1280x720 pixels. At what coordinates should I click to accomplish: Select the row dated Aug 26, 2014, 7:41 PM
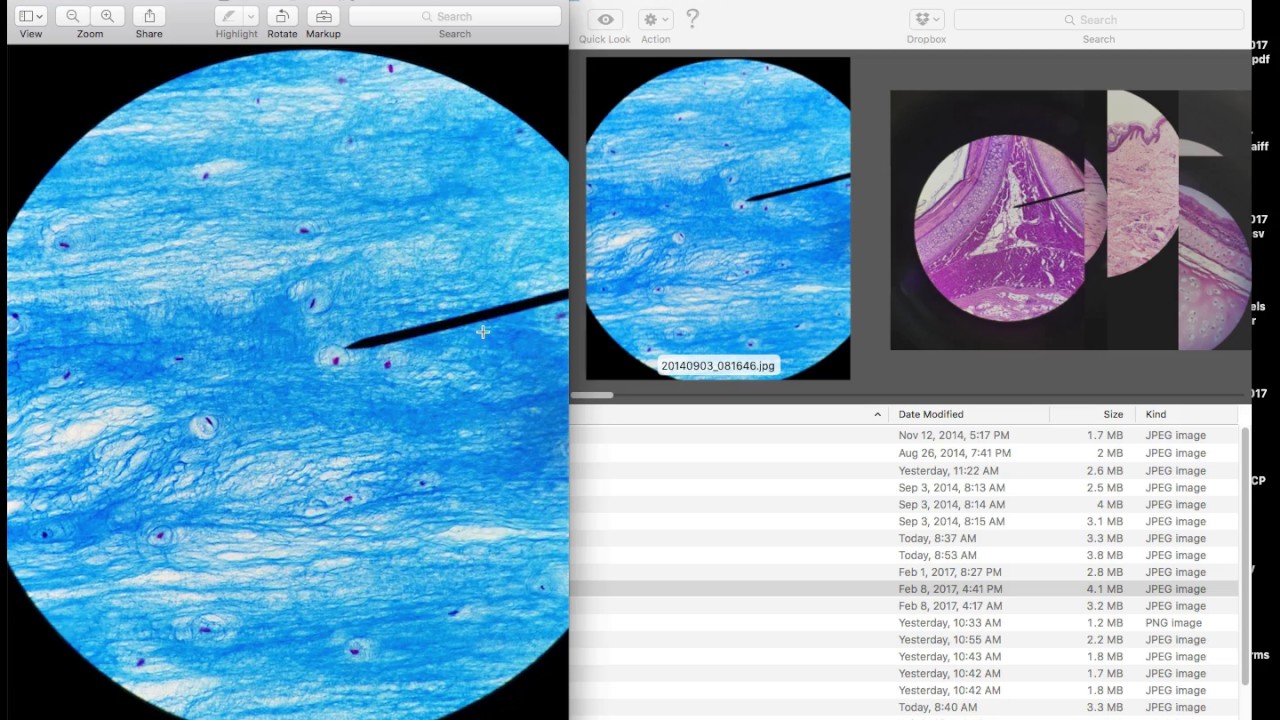tap(904, 453)
